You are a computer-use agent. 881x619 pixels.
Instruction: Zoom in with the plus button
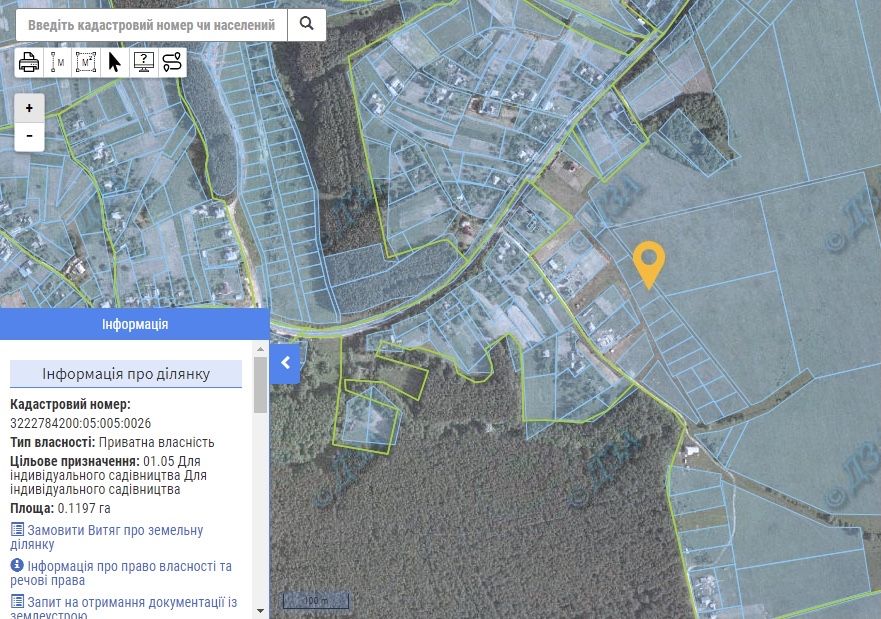click(x=29, y=108)
